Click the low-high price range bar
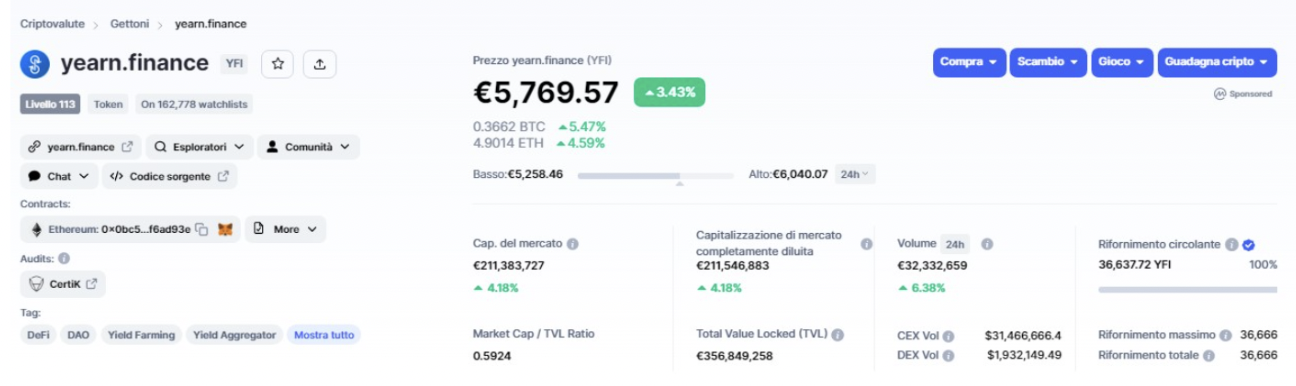The height and width of the screenshot is (386, 1296). click(655, 175)
